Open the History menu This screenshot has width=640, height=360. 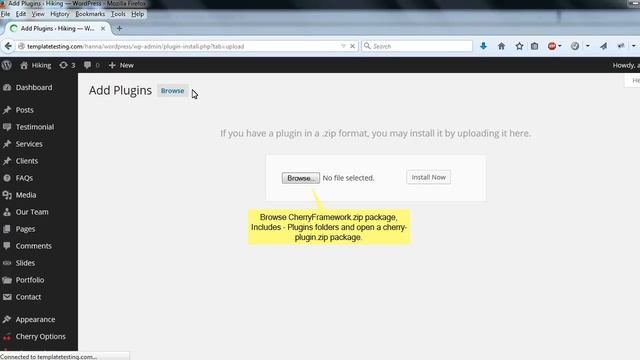coord(60,14)
